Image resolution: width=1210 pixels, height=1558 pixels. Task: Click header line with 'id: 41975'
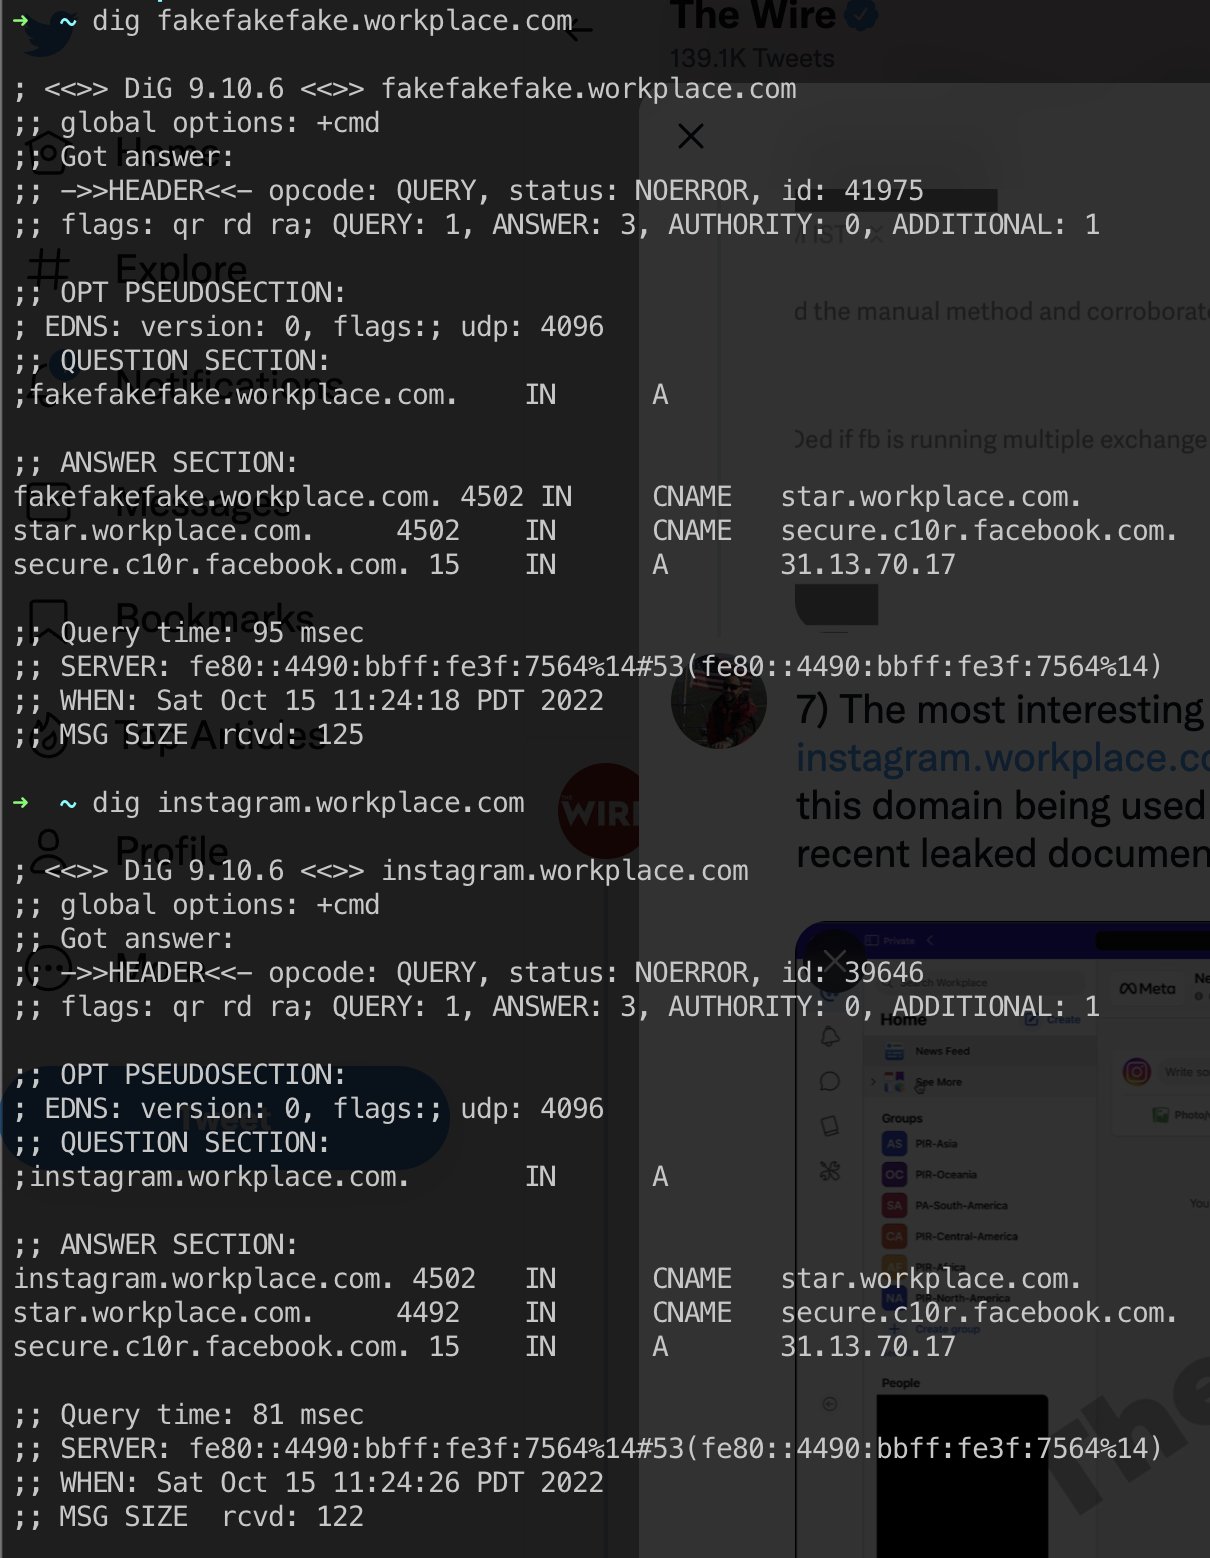(469, 190)
